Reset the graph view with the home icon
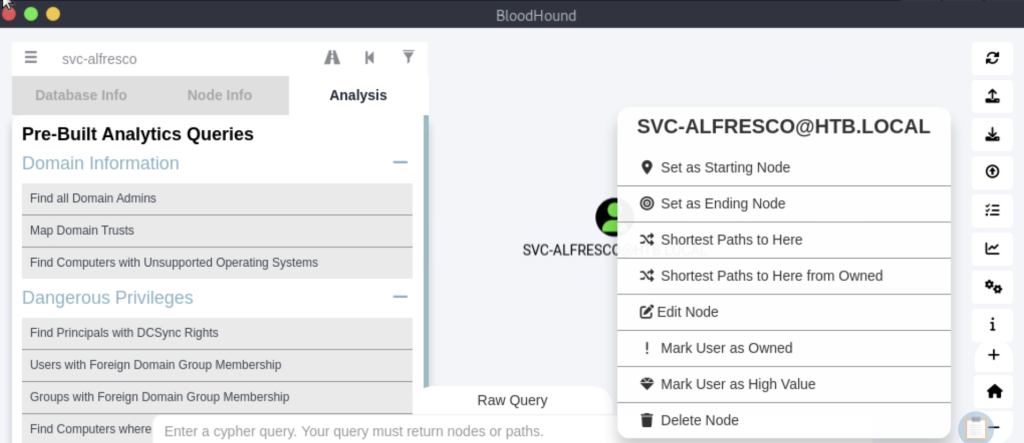 pyautogui.click(x=994, y=391)
